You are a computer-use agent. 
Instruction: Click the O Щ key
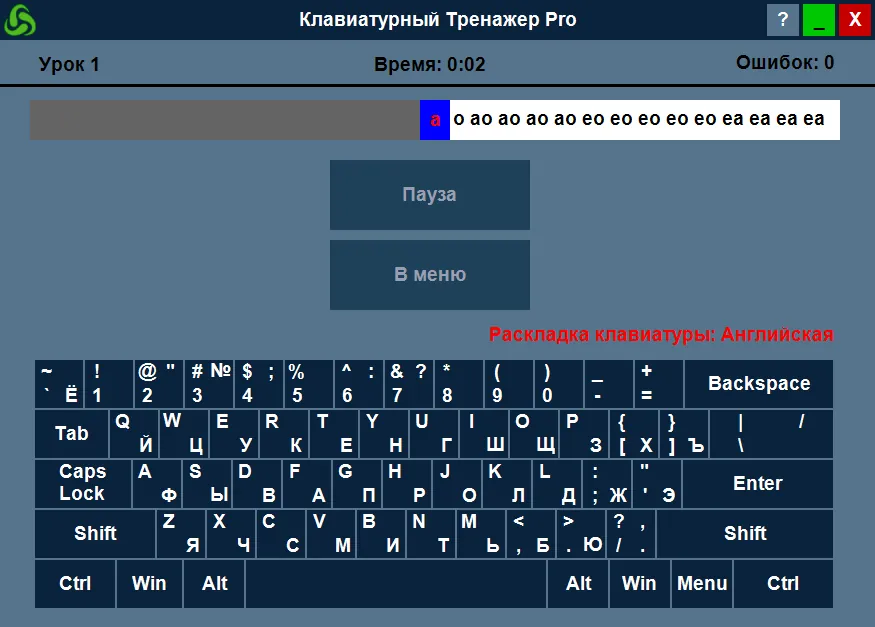(x=533, y=433)
